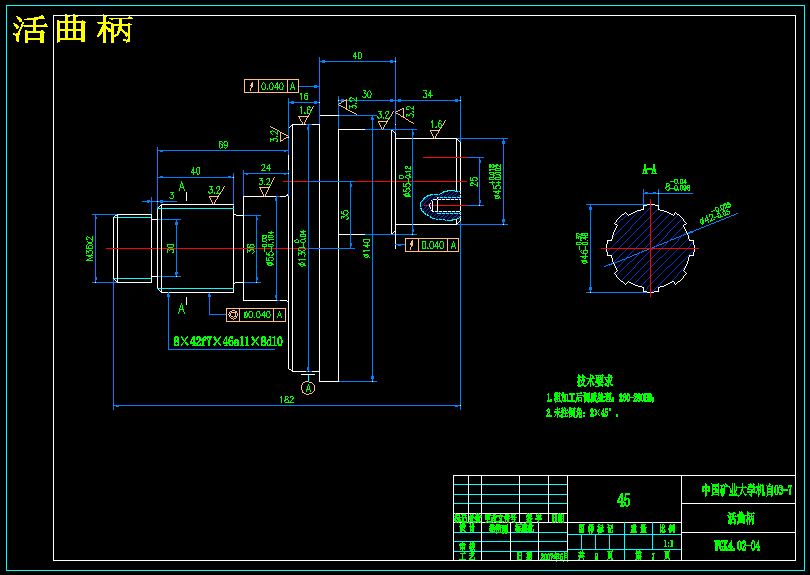
Task: Select the small 3 dimension value
Action: point(172,196)
